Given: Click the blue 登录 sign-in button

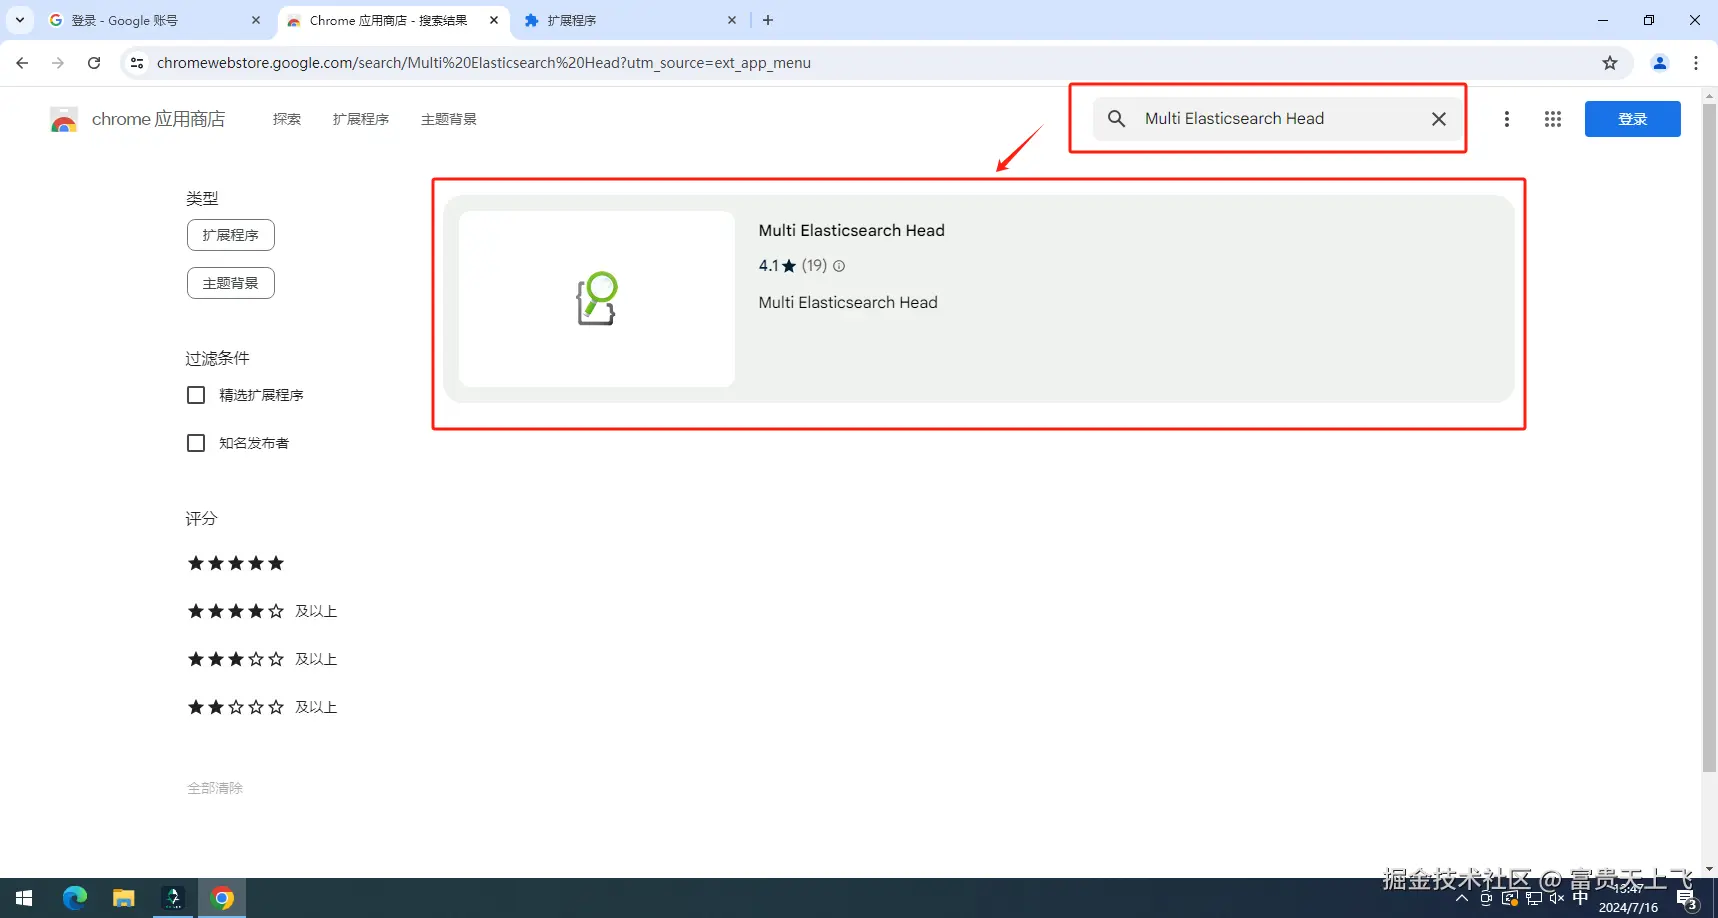Looking at the screenshot, I should click(x=1633, y=119).
